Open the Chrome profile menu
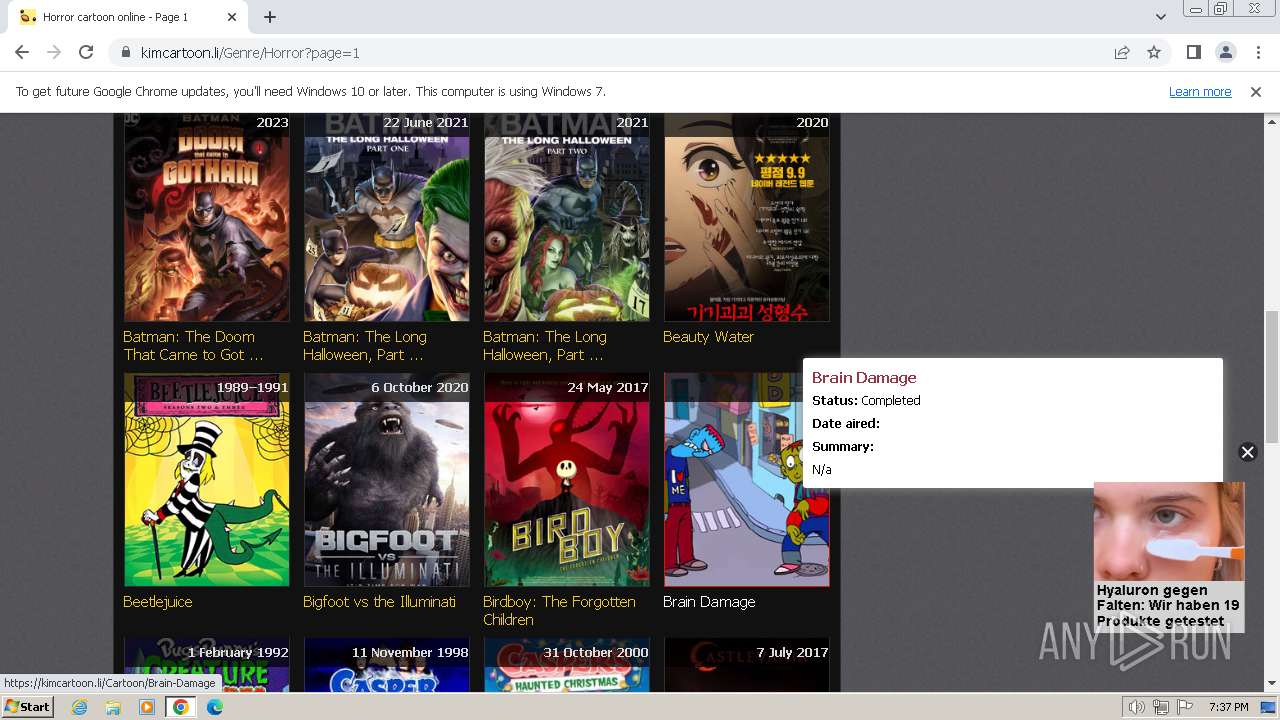The height and width of the screenshot is (720, 1280). click(1225, 52)
